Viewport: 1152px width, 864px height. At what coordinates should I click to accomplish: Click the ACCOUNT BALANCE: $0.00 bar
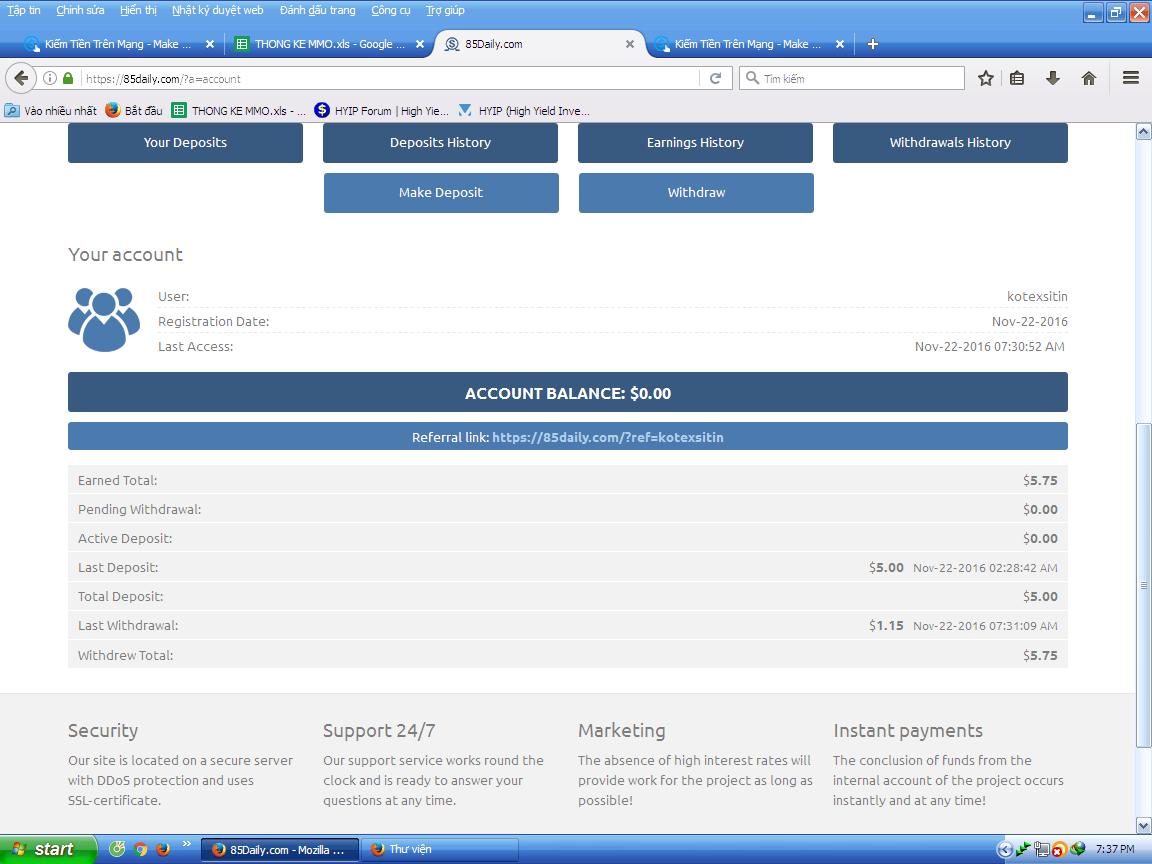568,392
